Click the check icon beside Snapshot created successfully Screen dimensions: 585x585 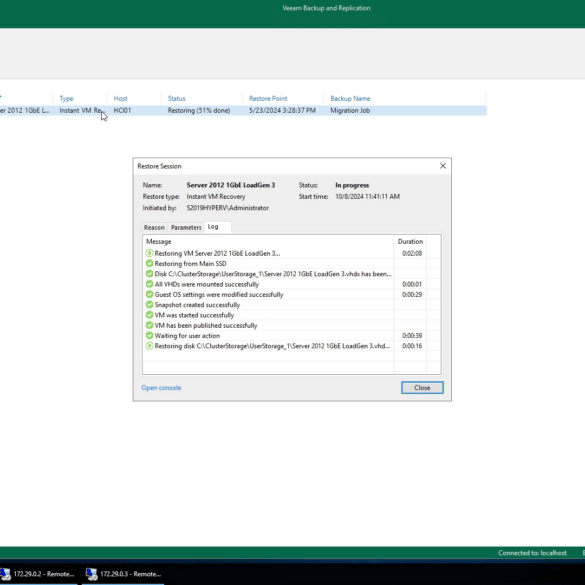pos(149,304)
